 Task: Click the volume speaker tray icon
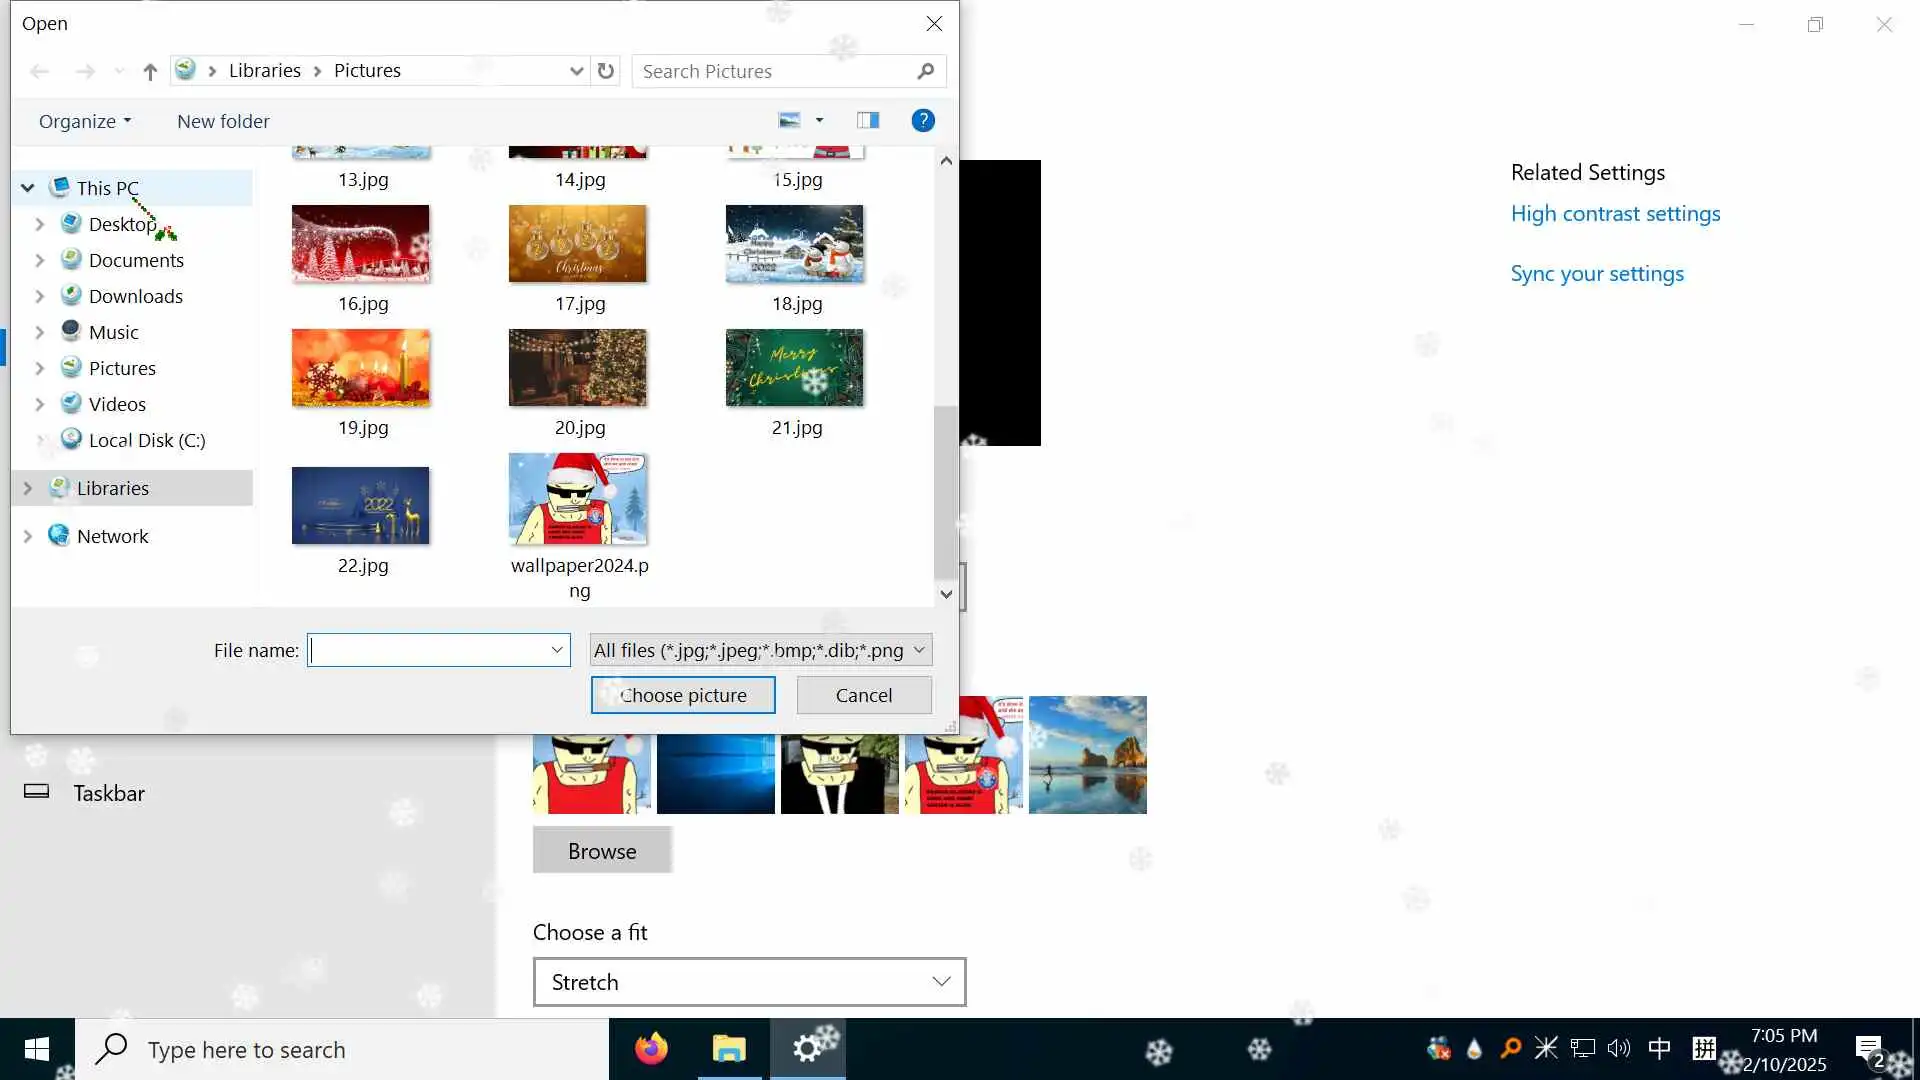(1618, 1048)
